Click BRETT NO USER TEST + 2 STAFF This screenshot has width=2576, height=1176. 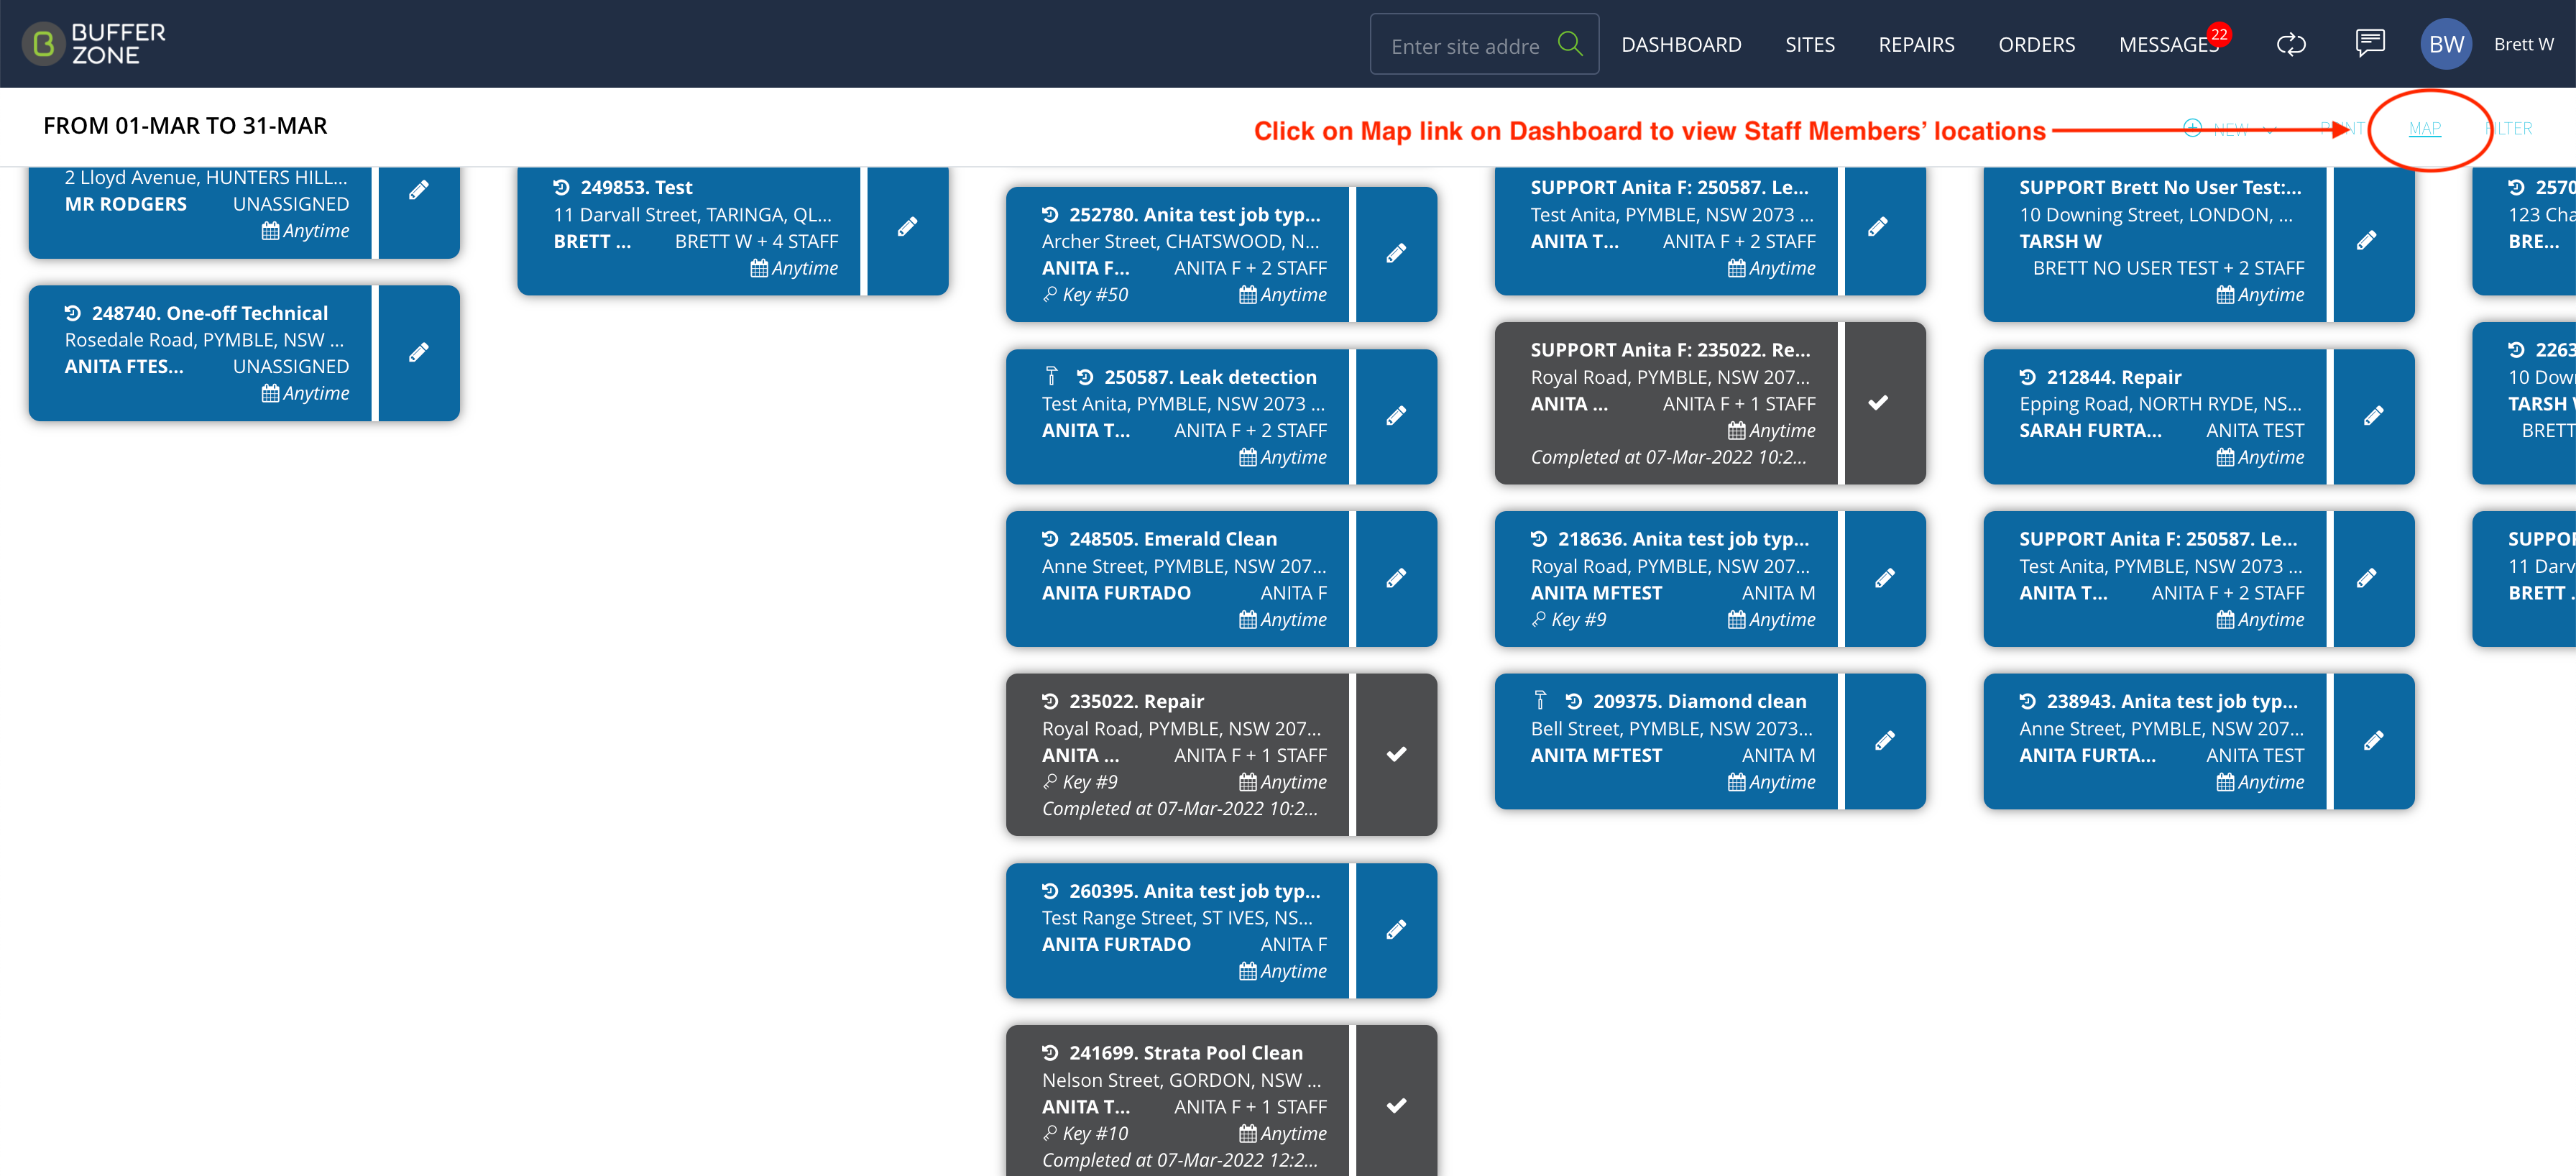point(2168,268)
